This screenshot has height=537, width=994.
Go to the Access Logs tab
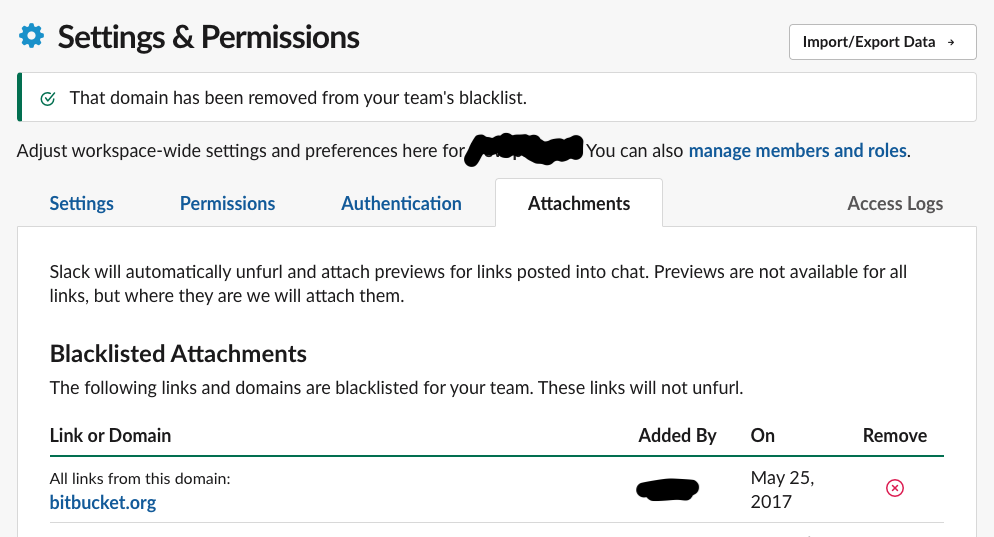(895, 204)
